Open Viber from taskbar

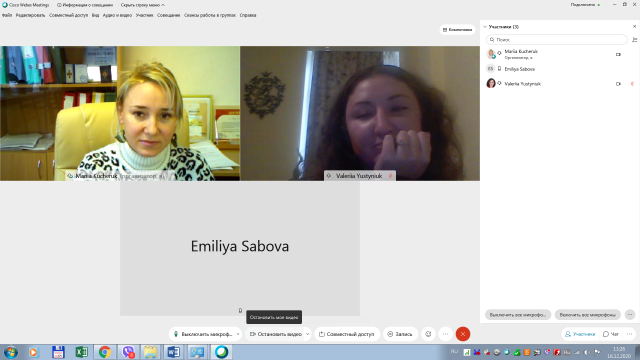tap(128, 352)
